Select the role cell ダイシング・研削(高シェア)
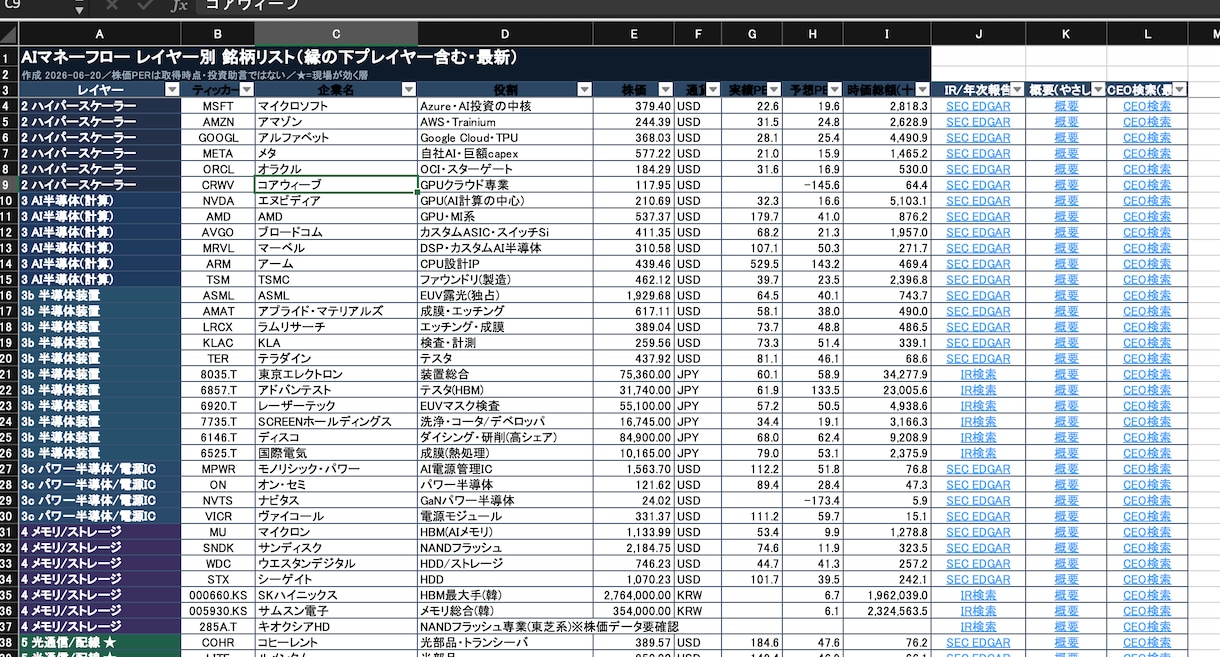1220x657 pixels. tap(505, 438)
